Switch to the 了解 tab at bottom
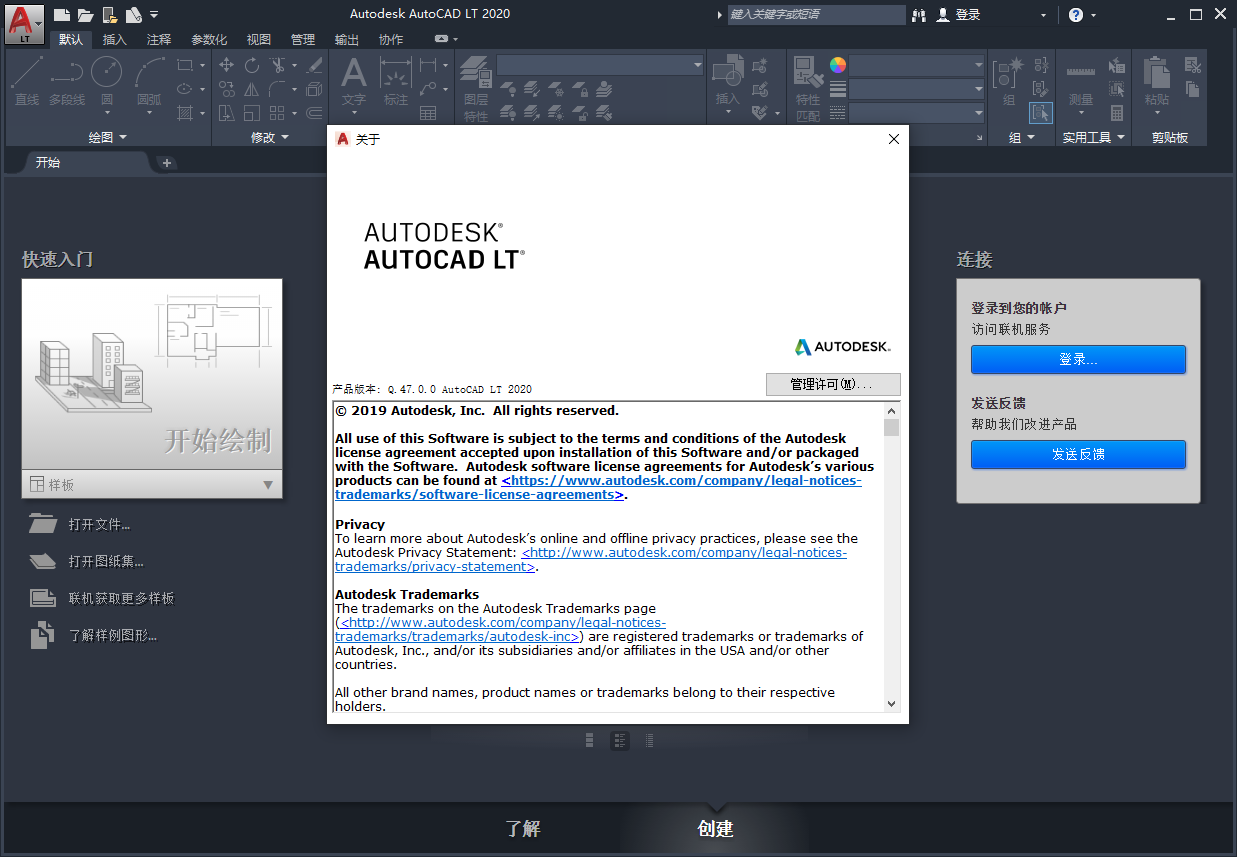Screen dimensions: 1237x857 pos(522,829)
